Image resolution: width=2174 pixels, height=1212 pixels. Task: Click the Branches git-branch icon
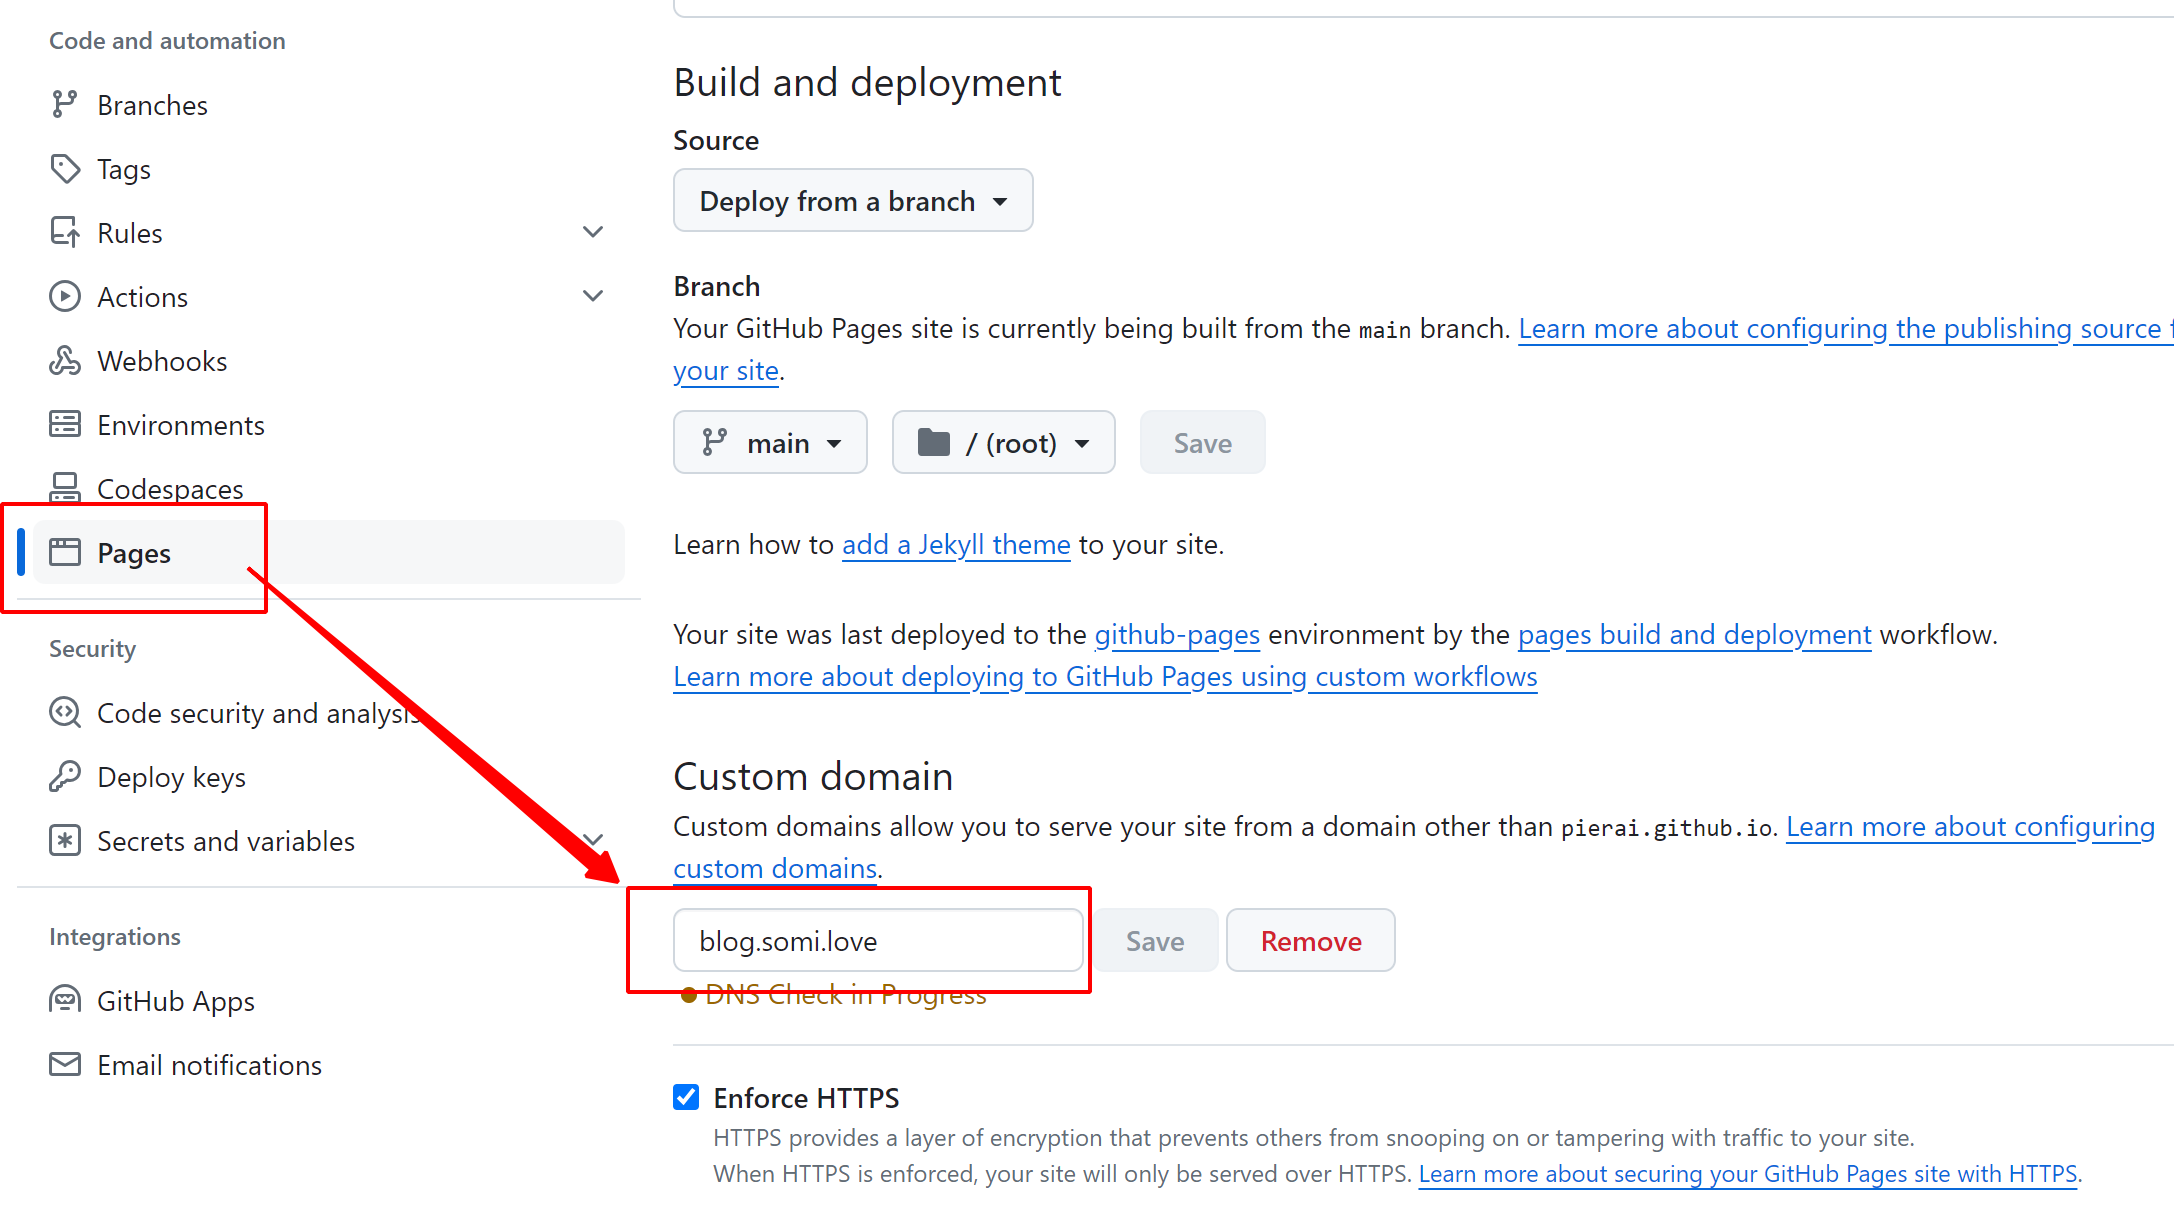coord(65,104)
